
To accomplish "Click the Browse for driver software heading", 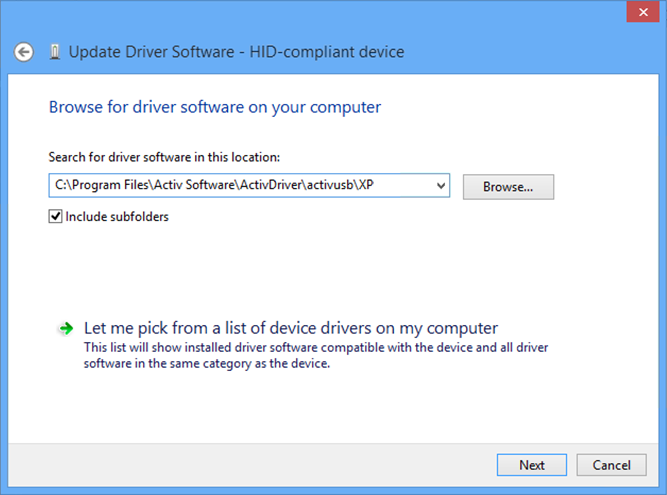I will coord(214,106).
